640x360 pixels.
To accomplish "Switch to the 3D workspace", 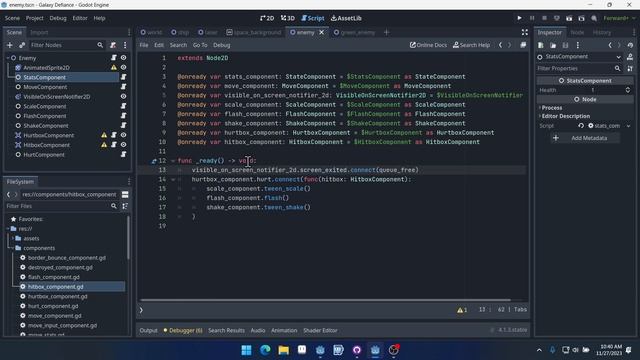I will pos(288,18).
